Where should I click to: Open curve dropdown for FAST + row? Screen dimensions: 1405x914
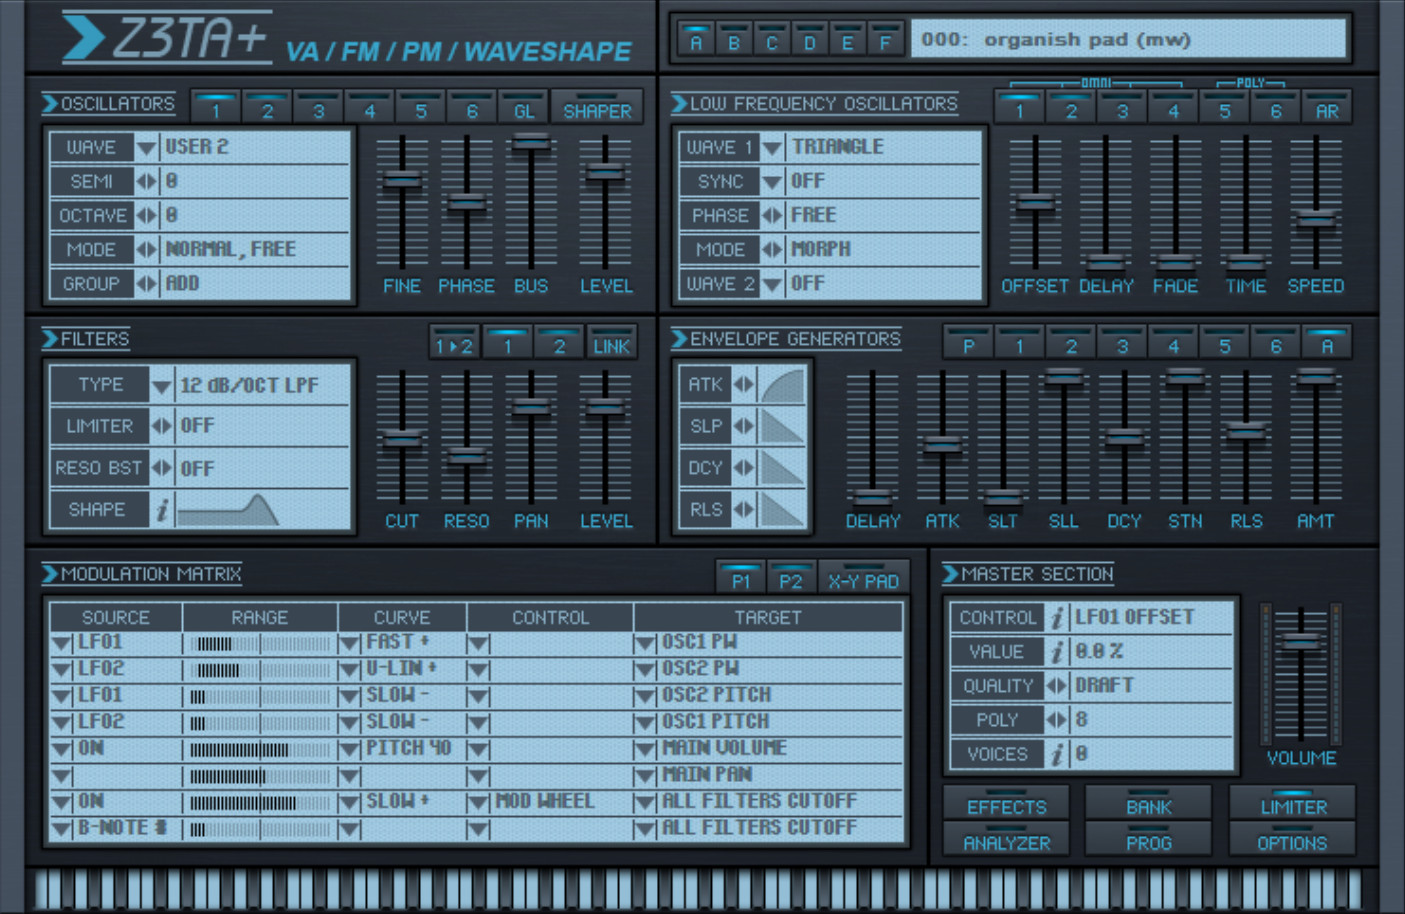click(349, 643)
